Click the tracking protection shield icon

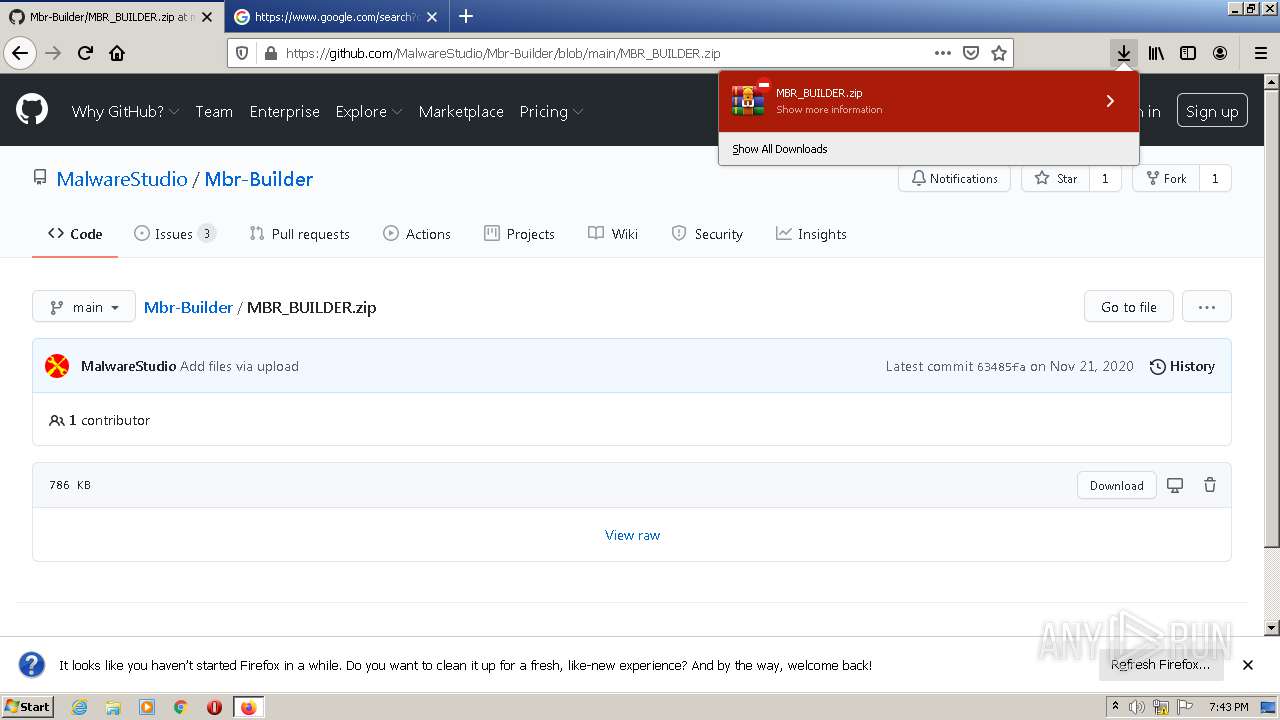click(242, 53)
